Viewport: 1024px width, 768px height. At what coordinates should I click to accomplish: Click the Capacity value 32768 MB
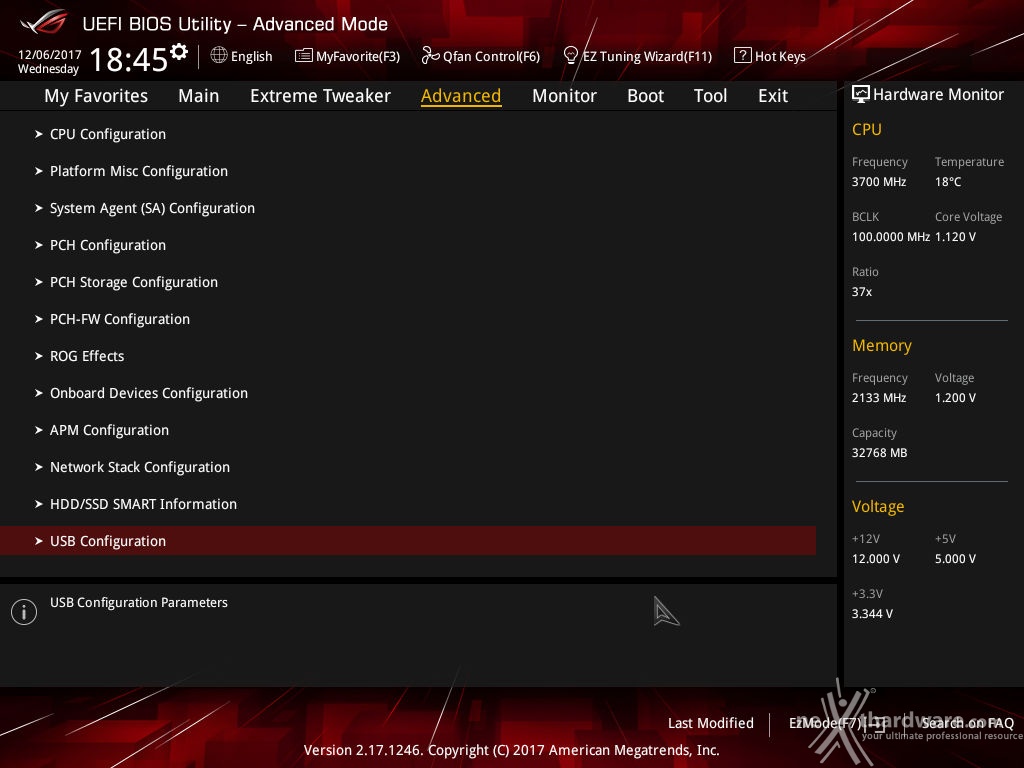879,453
